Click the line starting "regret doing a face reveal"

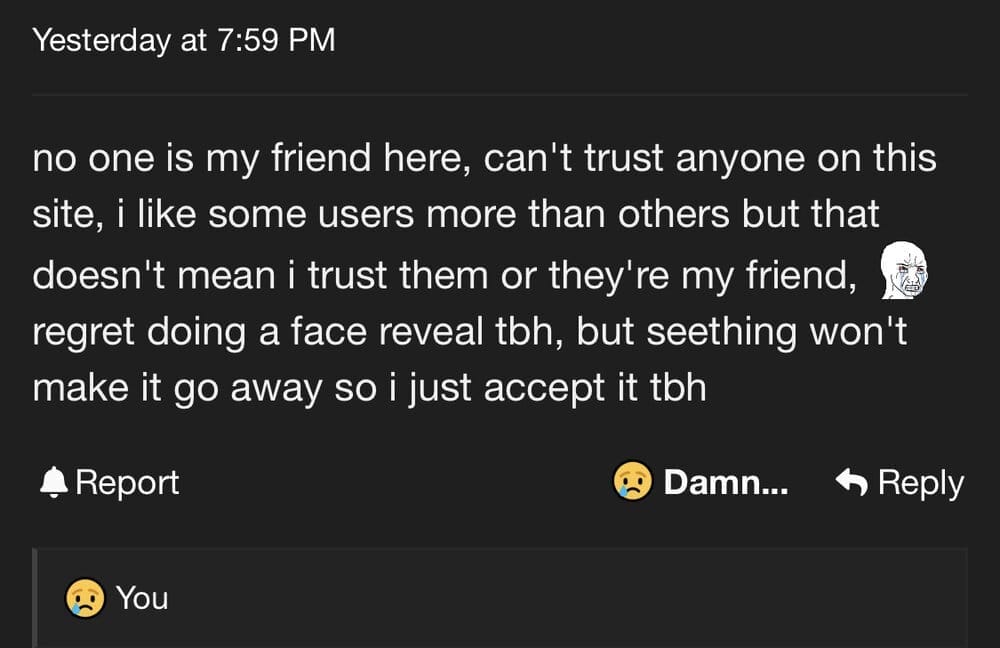[469, 332]
